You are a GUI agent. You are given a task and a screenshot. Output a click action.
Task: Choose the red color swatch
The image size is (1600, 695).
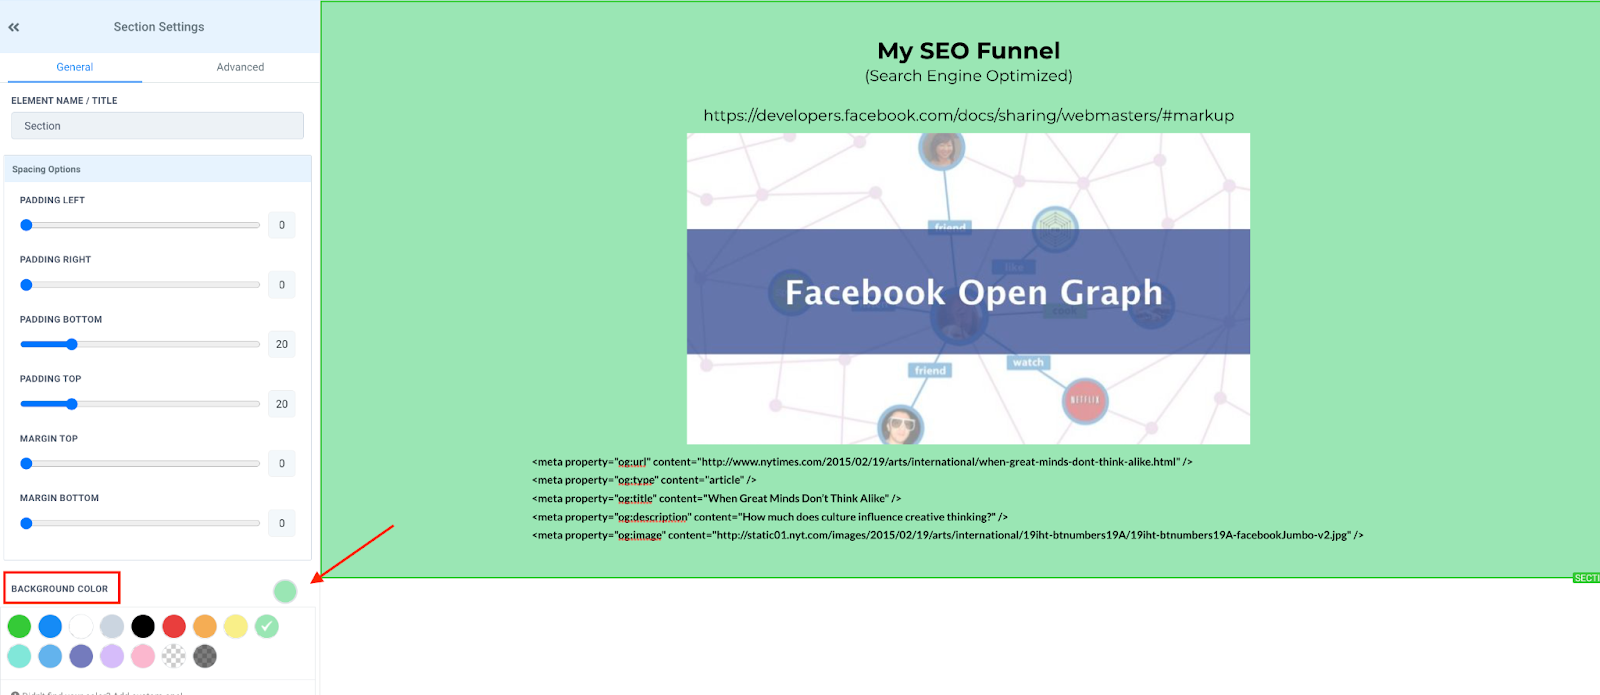tap(174, 626)
